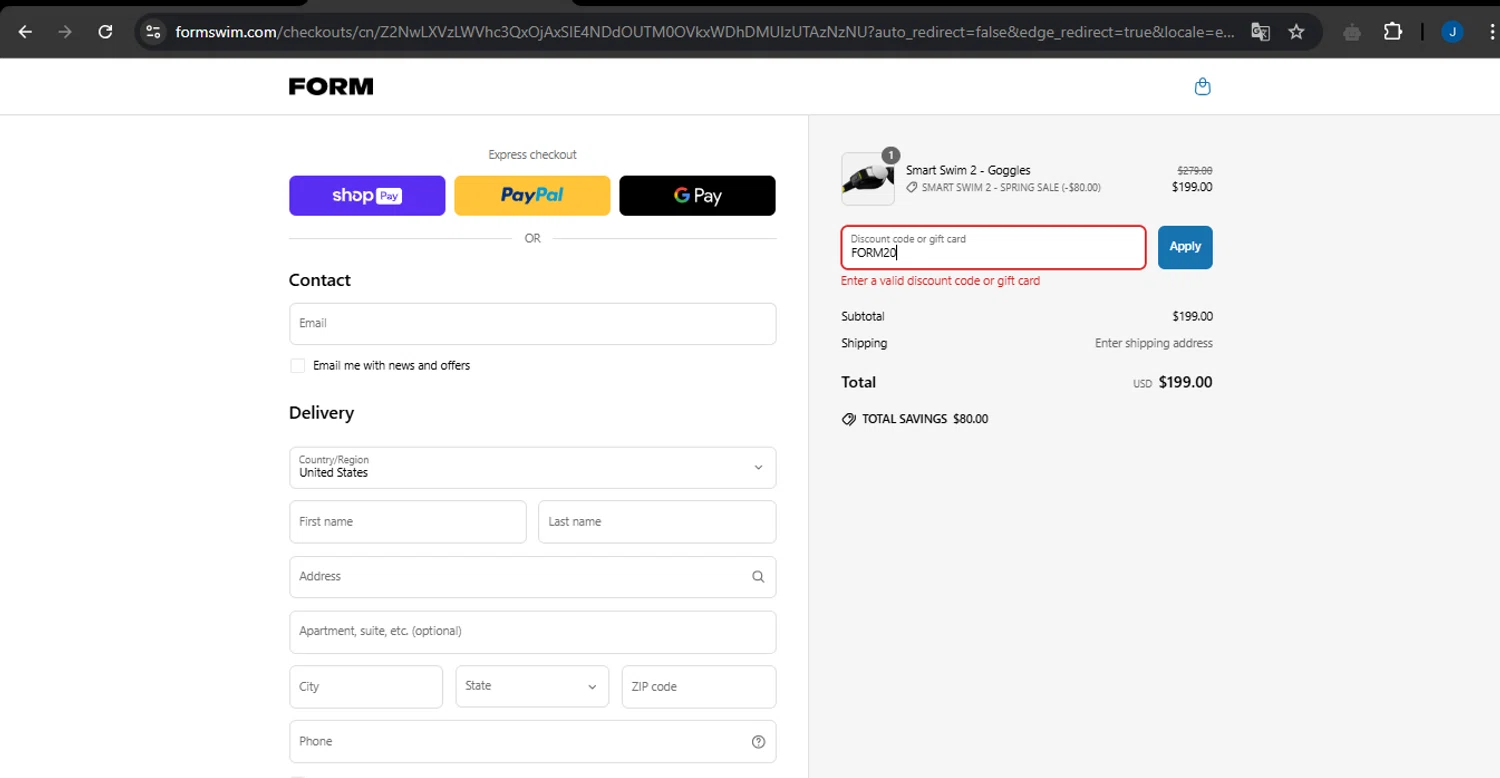Click the FORM logo
The width and height of the screenshot is (1500, 778).
pyautogui.click(x=331, y=87)
